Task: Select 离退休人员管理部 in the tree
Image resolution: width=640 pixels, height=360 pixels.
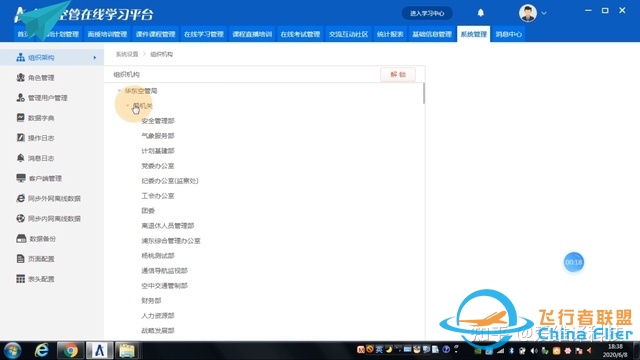Action: (x=168, y=226)
